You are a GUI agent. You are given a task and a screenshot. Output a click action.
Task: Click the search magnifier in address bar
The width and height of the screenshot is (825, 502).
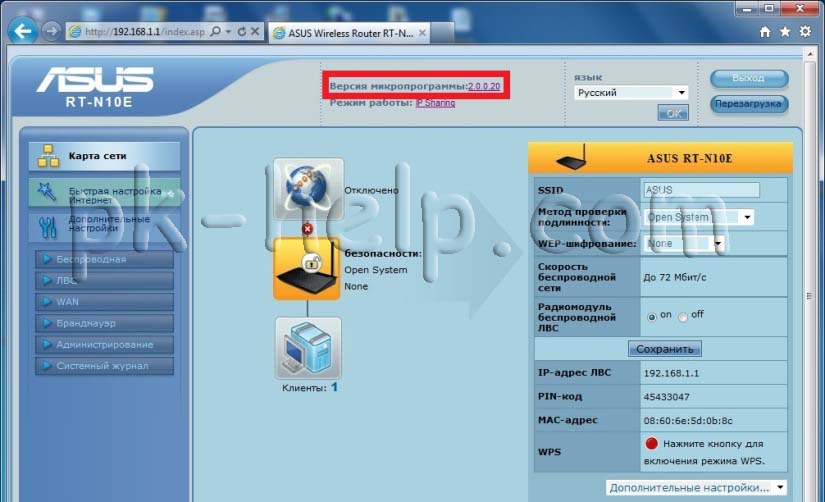pos(215,32)
